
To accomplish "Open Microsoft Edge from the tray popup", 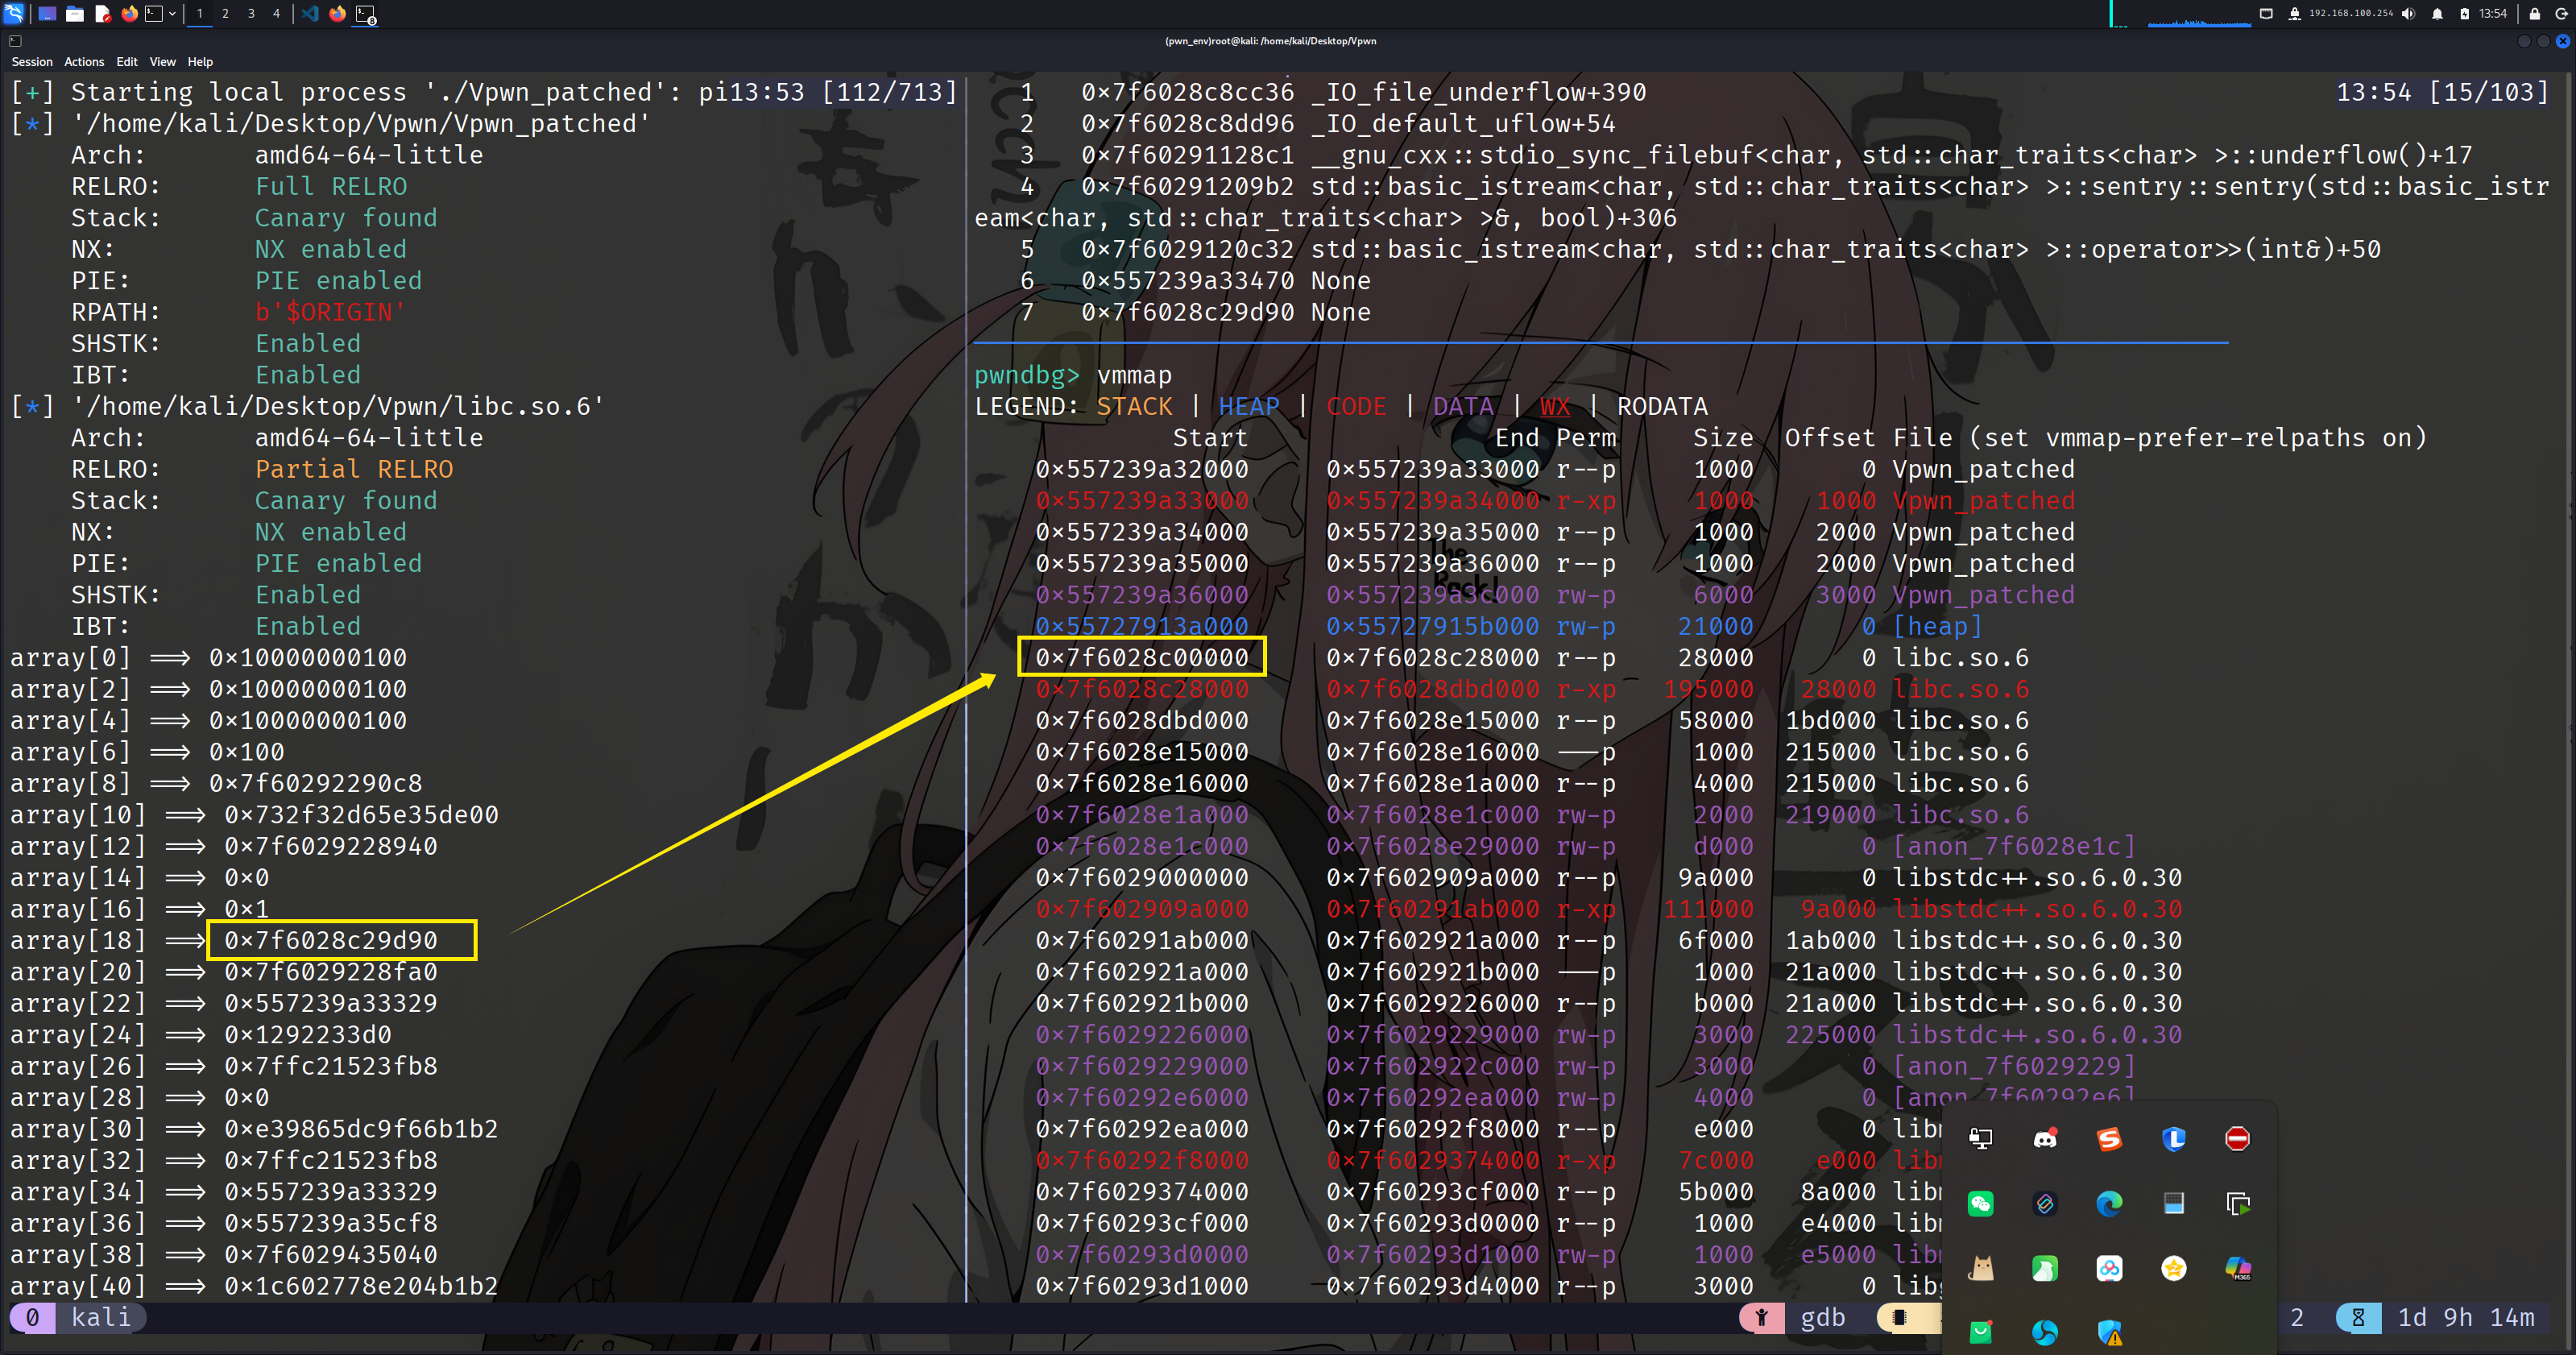I will pos(2109,1204).
